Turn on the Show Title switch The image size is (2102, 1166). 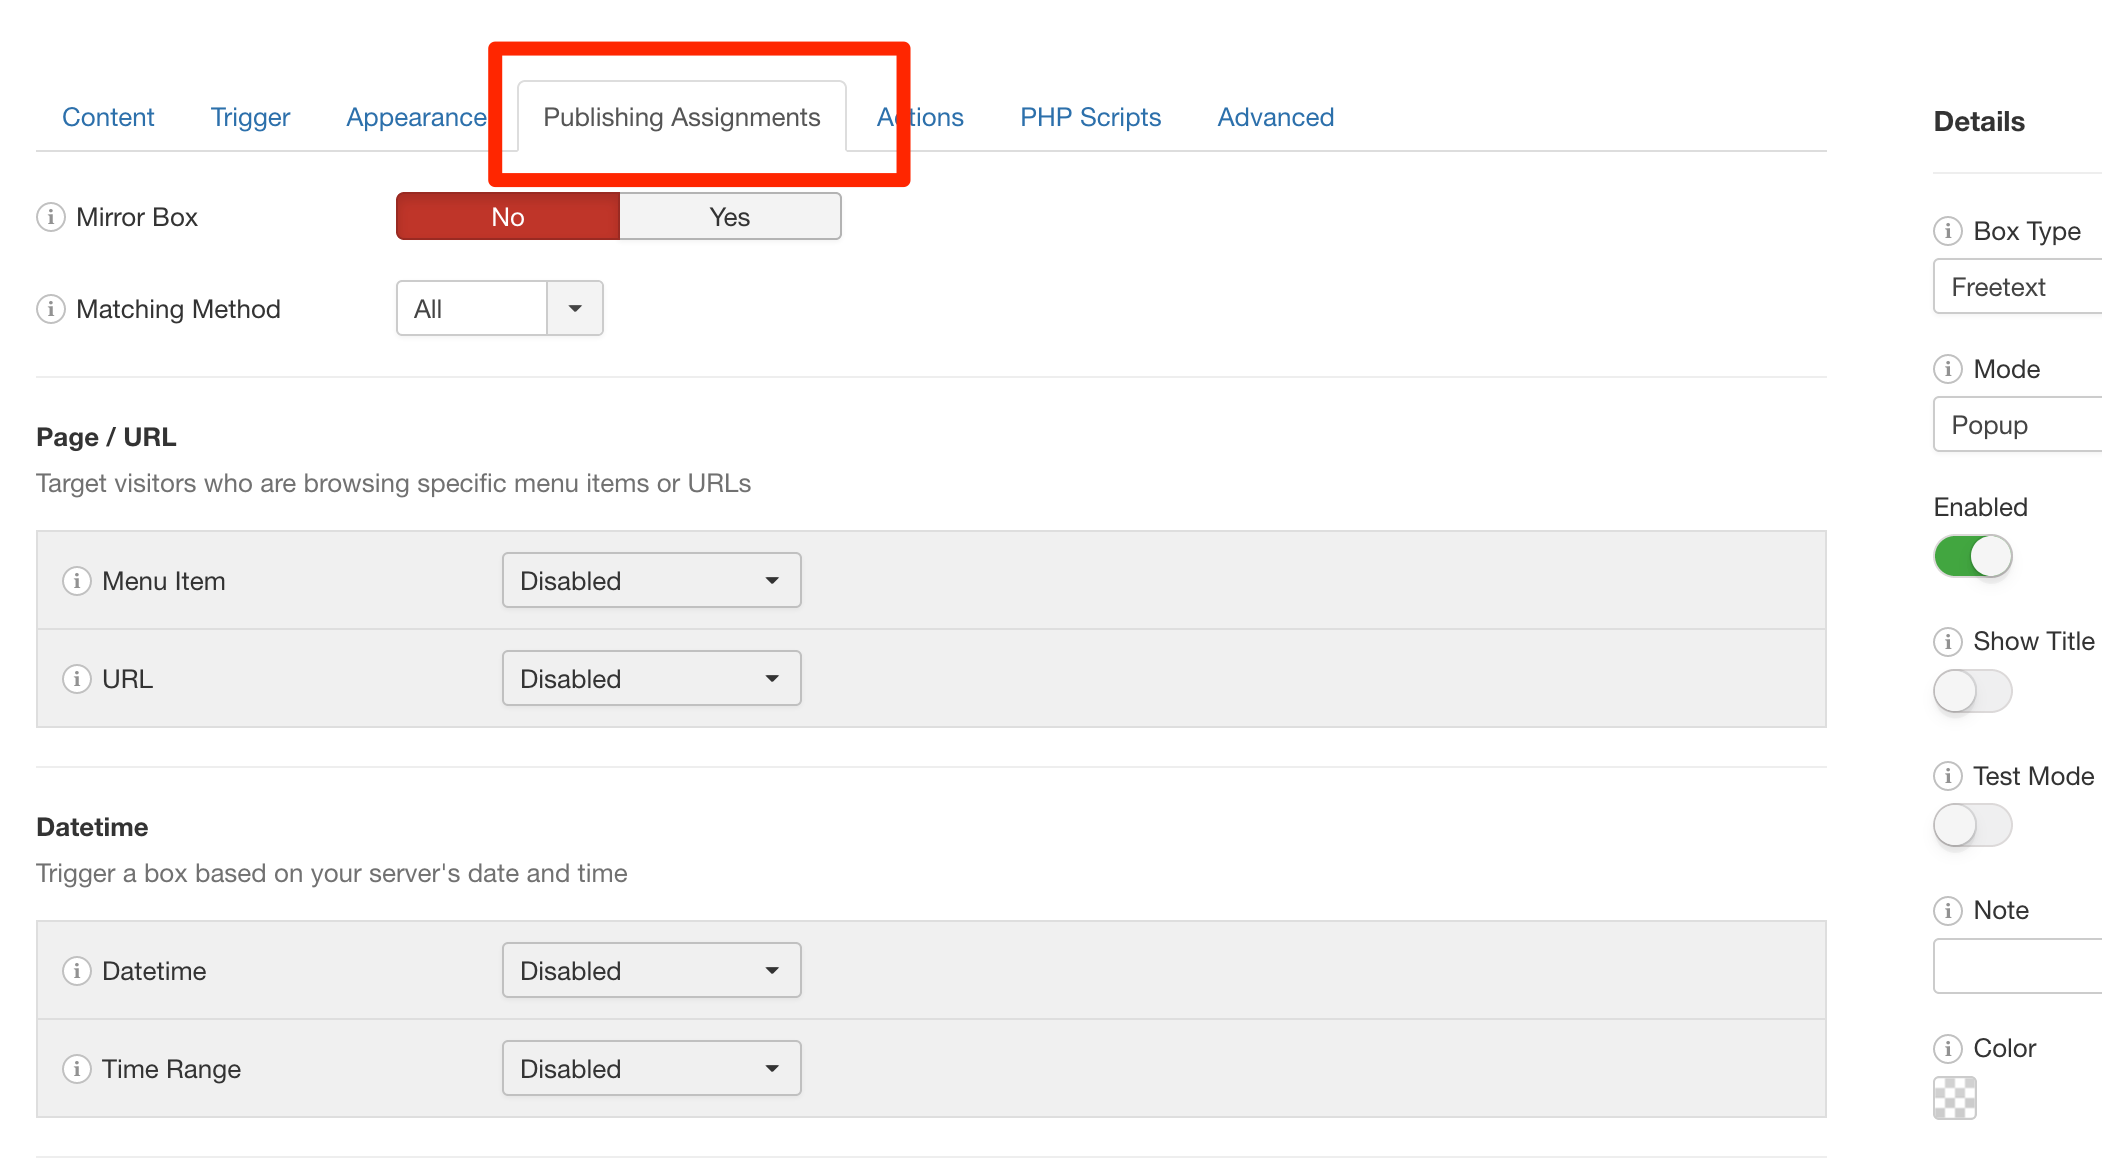pos(1972,691)
